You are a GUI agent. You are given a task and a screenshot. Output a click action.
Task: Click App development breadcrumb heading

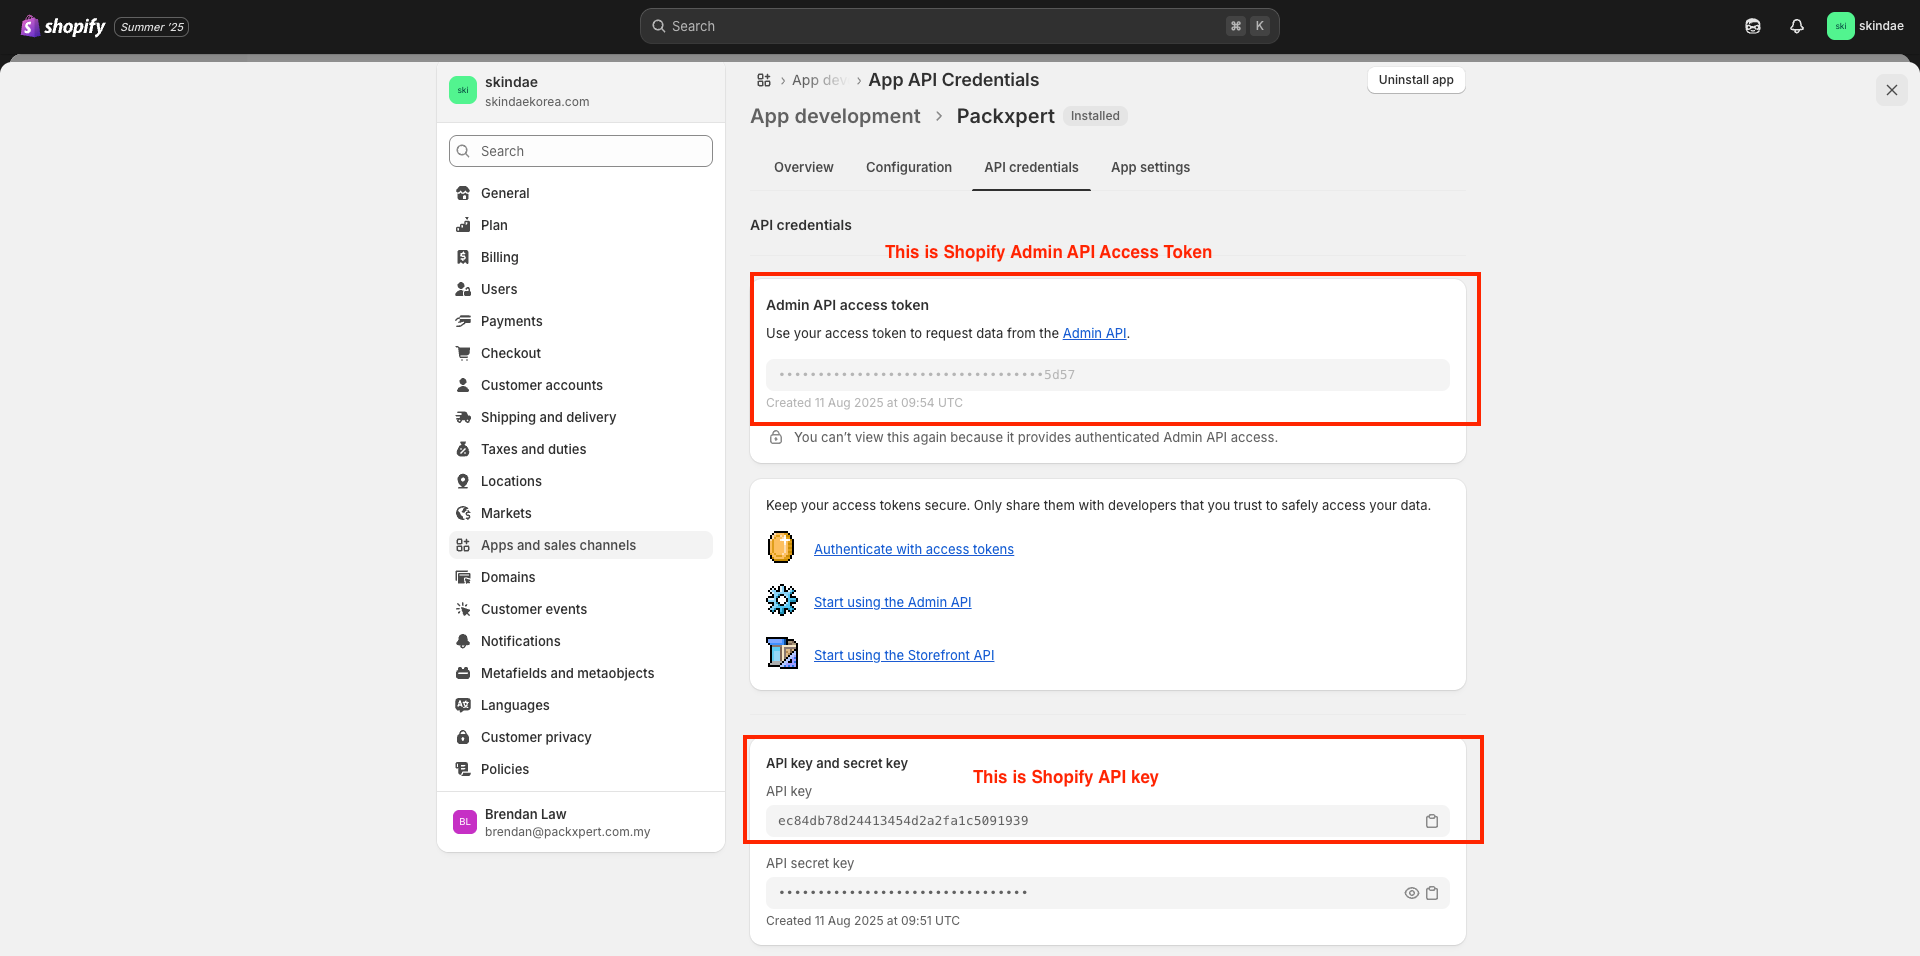pyautogui.click(x=835, y=116)
